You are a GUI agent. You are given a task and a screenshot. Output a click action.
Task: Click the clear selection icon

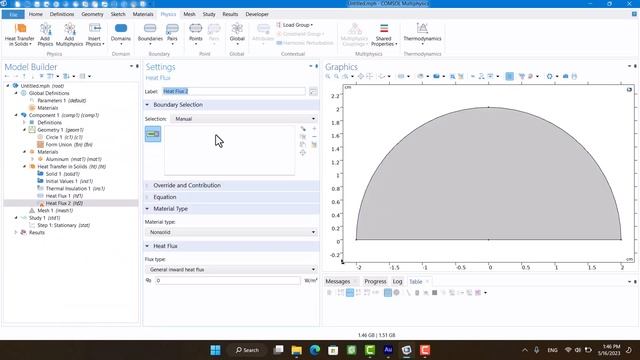pos(314,144)
